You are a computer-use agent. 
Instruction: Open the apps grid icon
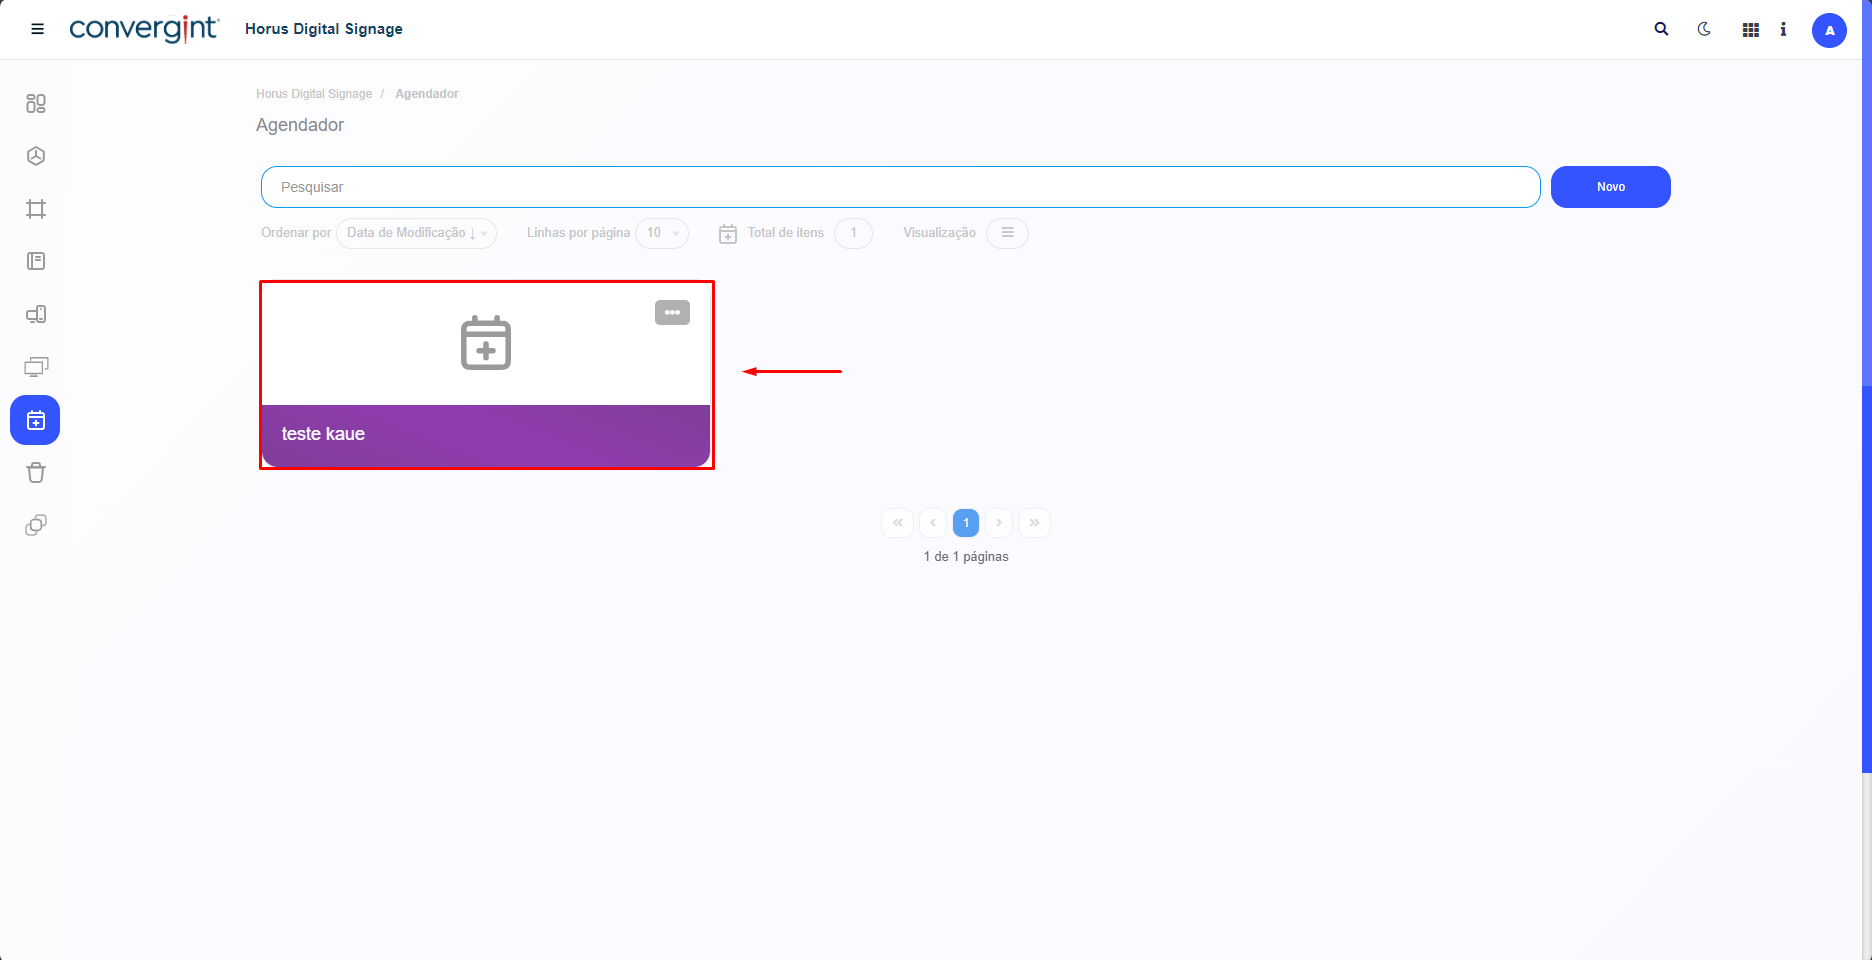point(1750,30)
